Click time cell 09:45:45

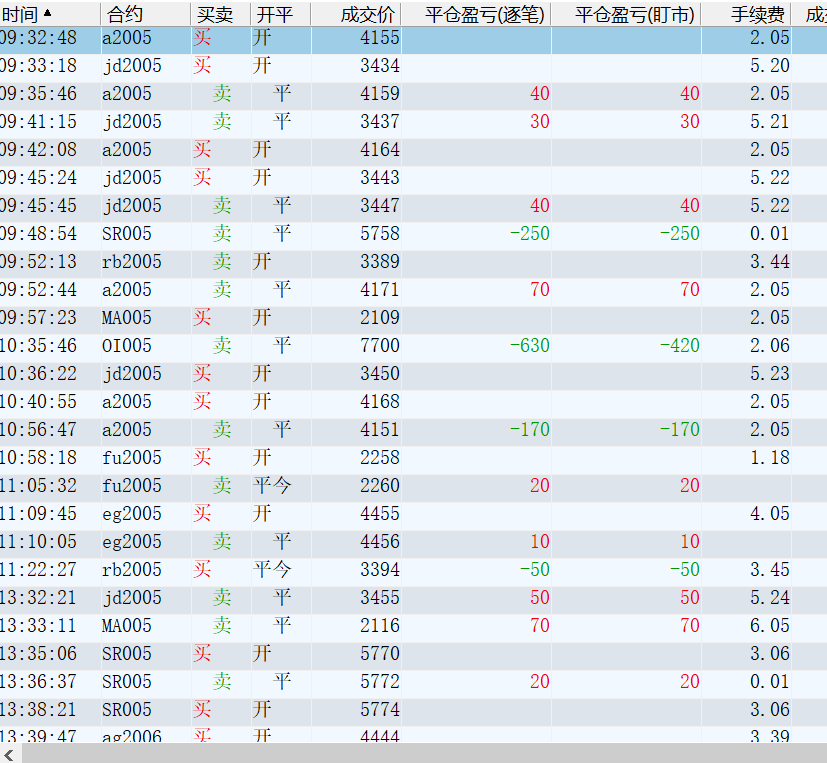(39, 206)
